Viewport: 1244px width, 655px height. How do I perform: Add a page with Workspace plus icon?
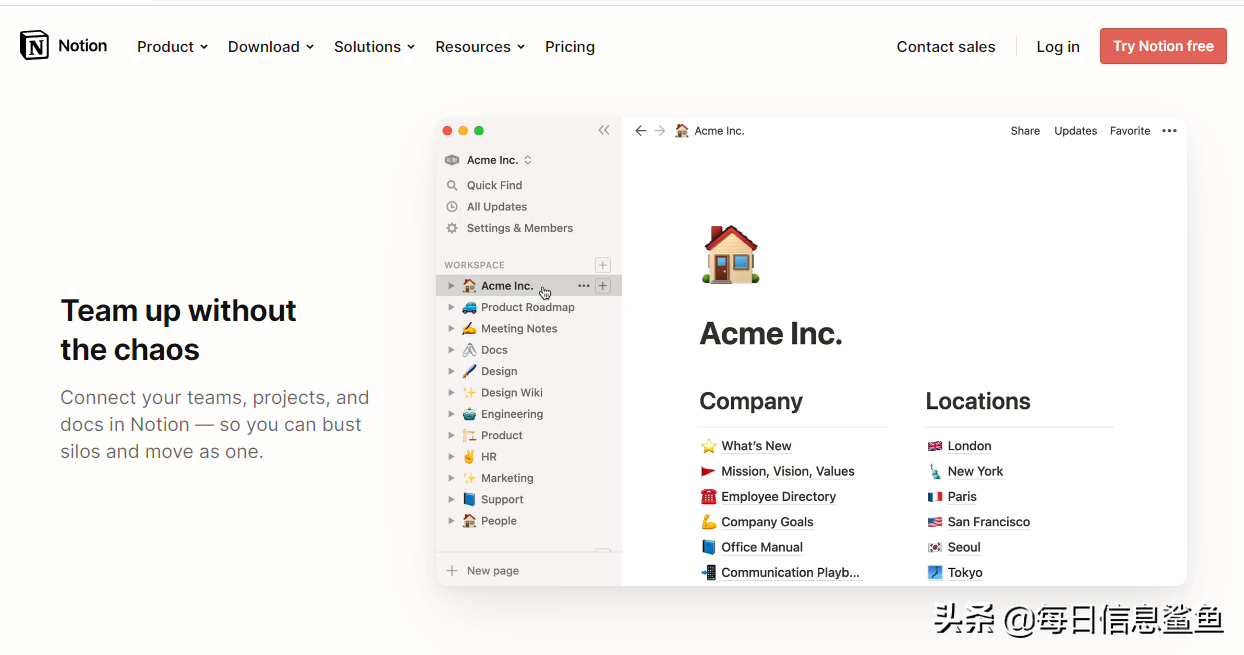pyautogui.click(x=603, y=265)
